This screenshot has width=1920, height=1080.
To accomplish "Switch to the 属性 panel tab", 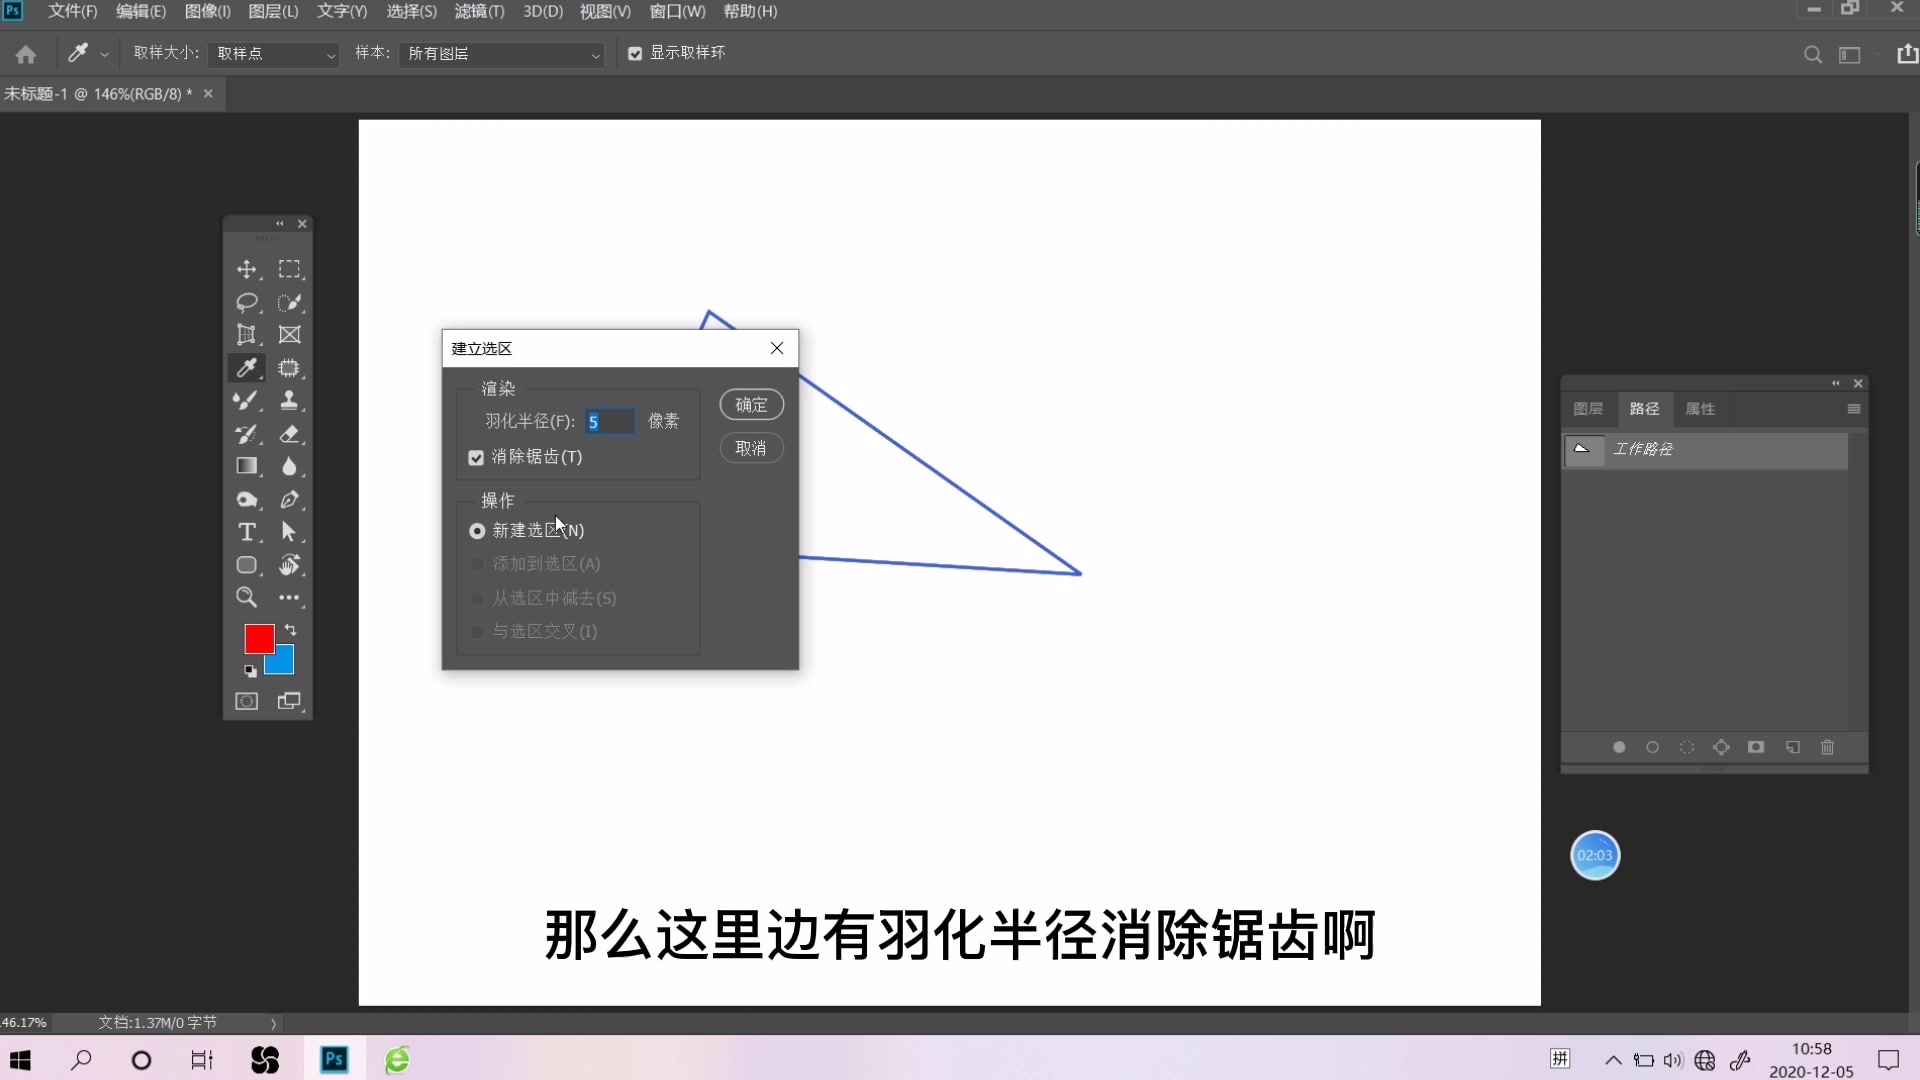I will 1700,409.
